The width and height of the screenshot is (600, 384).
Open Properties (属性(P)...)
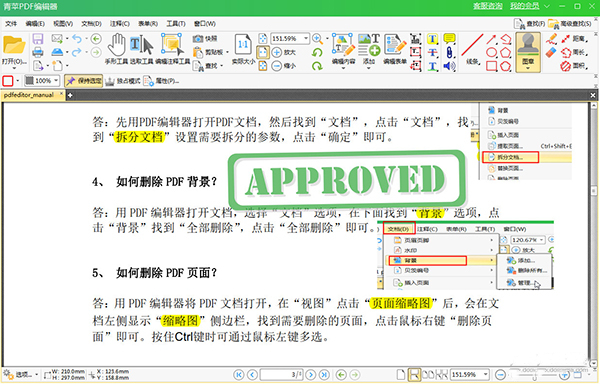(161, 81)
